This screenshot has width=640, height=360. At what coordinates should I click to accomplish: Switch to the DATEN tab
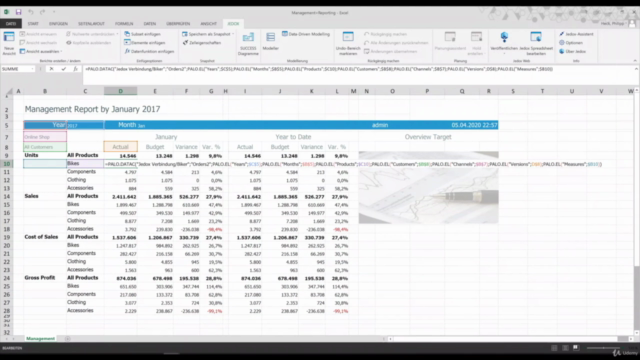coord(150,24)
